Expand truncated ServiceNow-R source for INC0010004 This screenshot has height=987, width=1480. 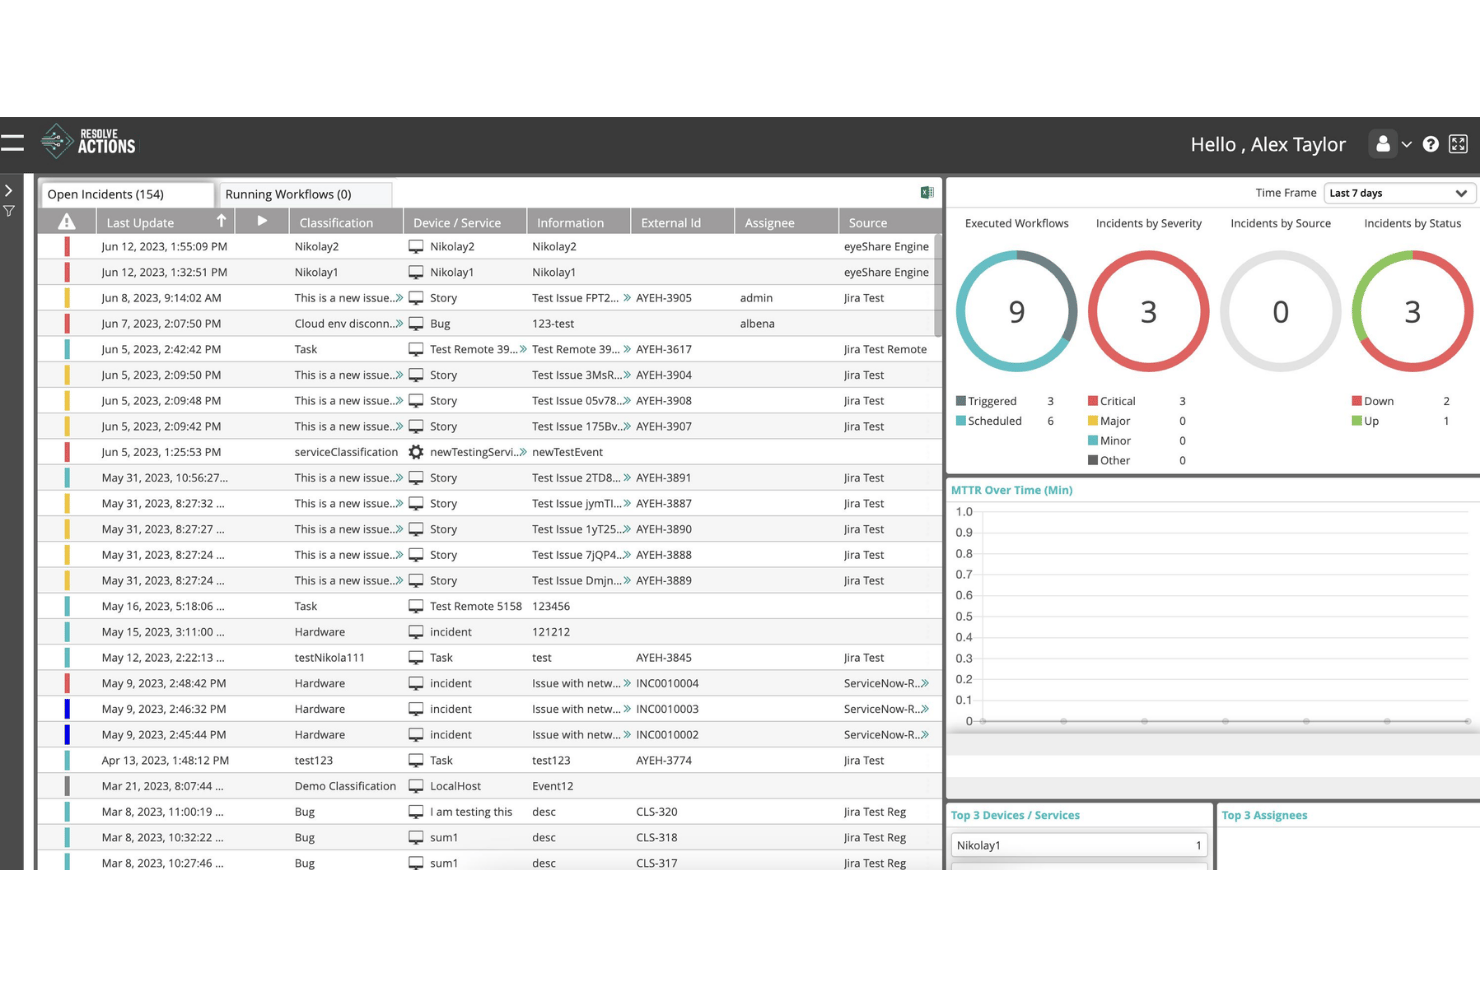coord(925,683)
